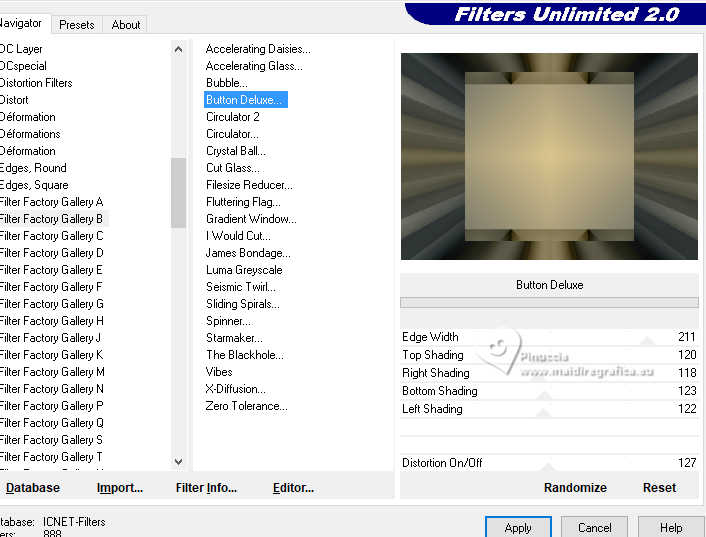Open the Database menu
This screenshot has height=537, width=706.
click(32, 487)
